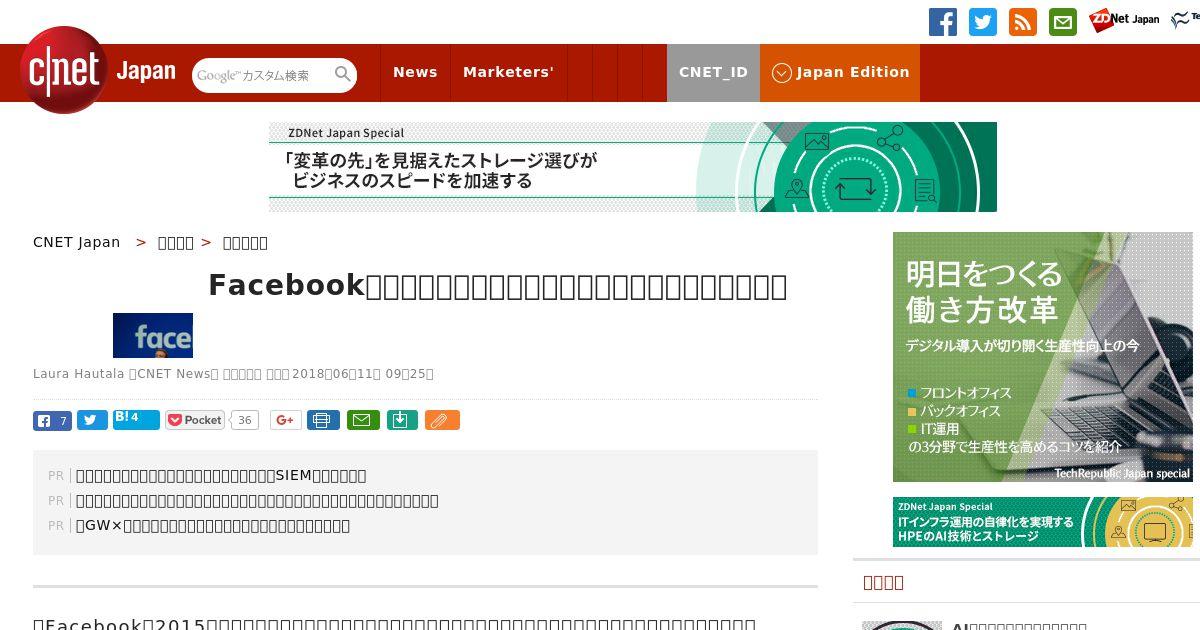
Task: Open the PR link mentioning GW×
Action: tap(213, 525)
